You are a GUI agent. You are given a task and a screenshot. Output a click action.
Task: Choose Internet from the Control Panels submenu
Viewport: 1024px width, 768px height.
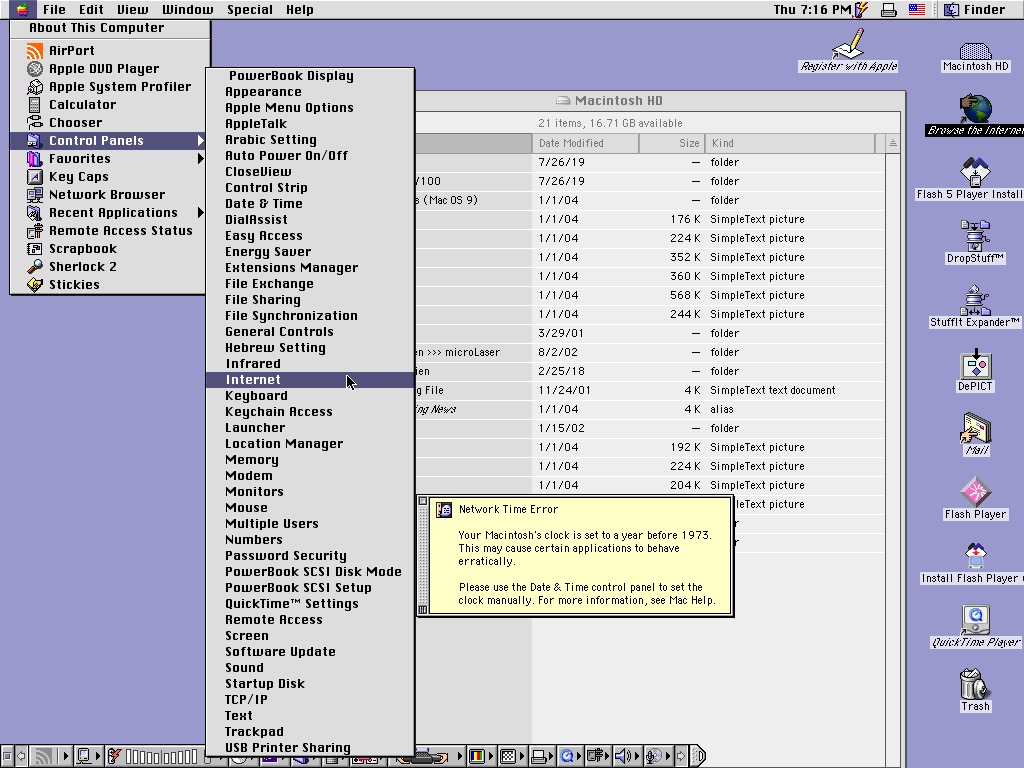tap(310, 380)
